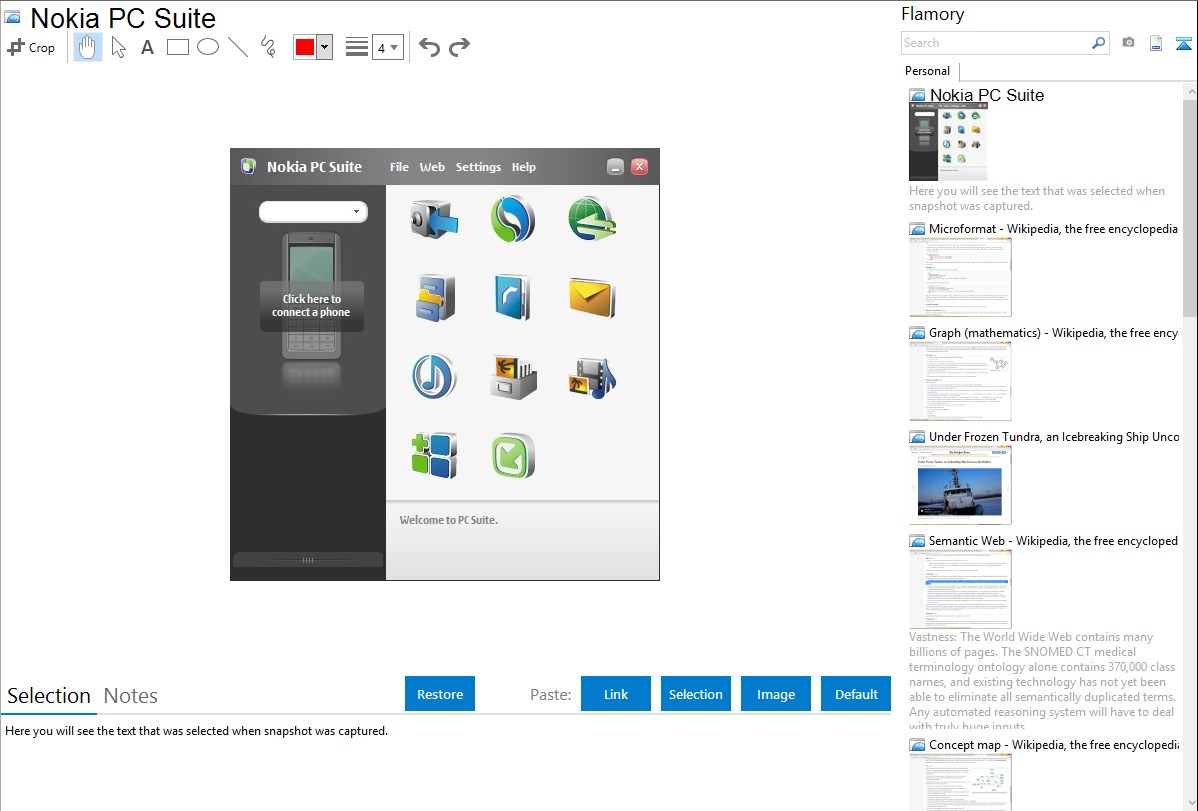Open the Personal tab

pos(927,71)
